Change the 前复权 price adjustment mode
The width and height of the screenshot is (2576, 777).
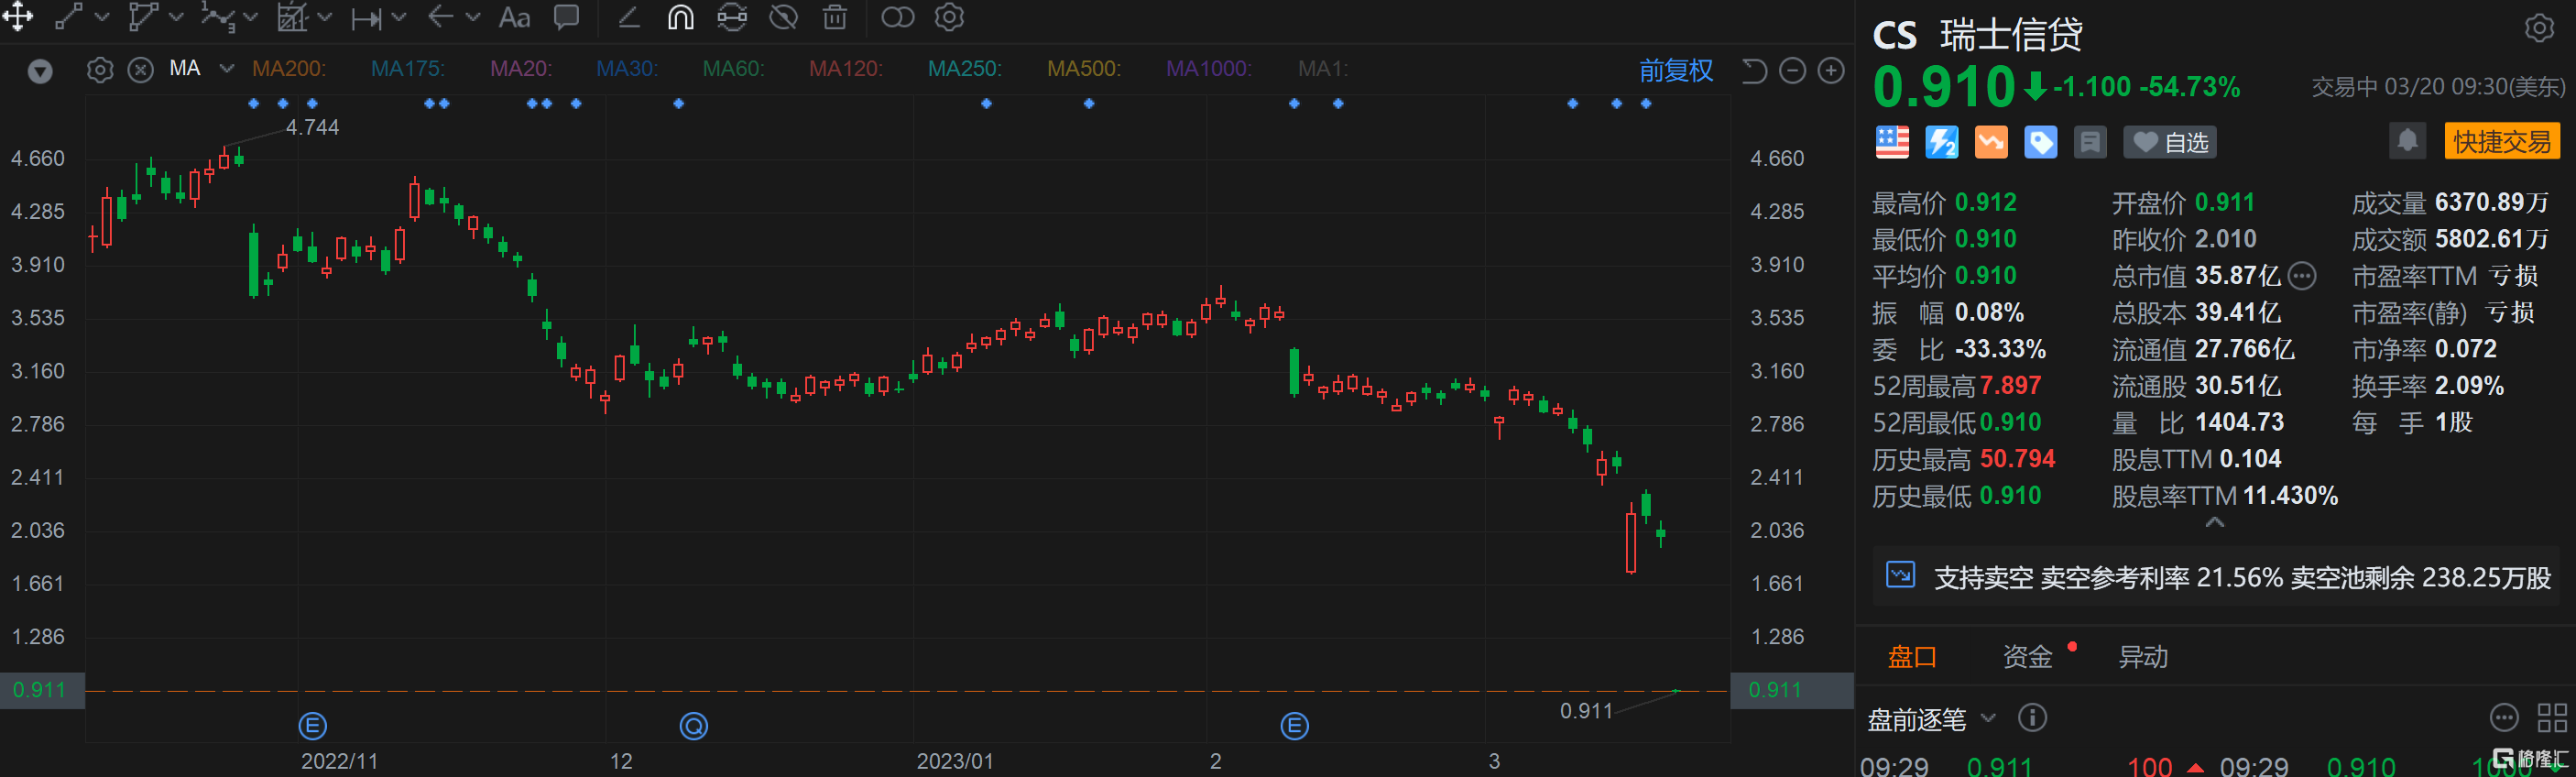point(1676,70)
